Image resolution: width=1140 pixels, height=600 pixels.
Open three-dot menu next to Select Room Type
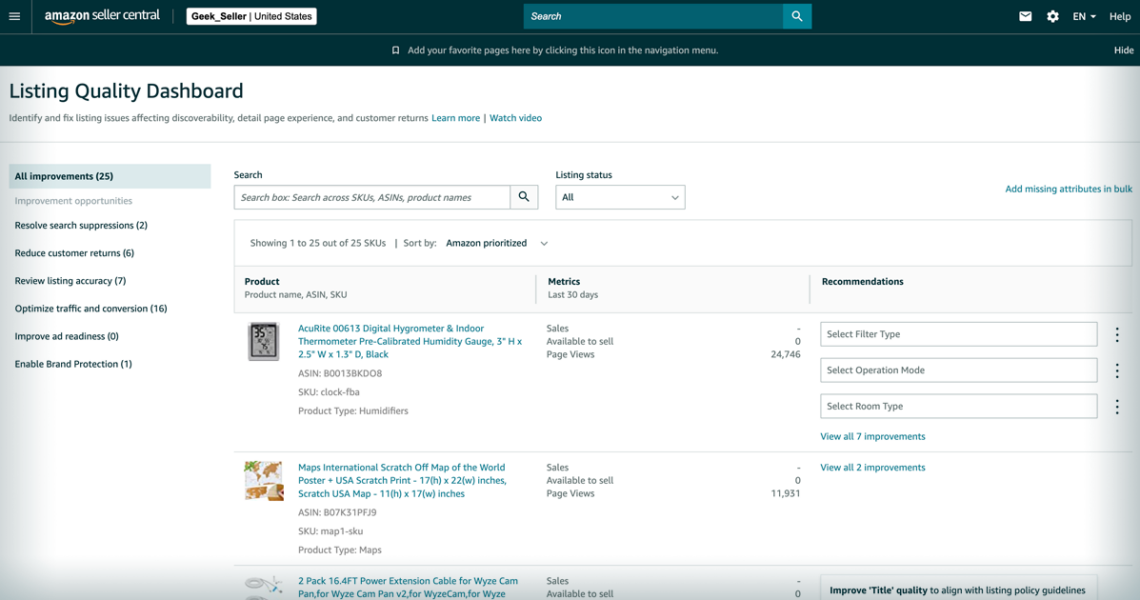pos(1116,406)
